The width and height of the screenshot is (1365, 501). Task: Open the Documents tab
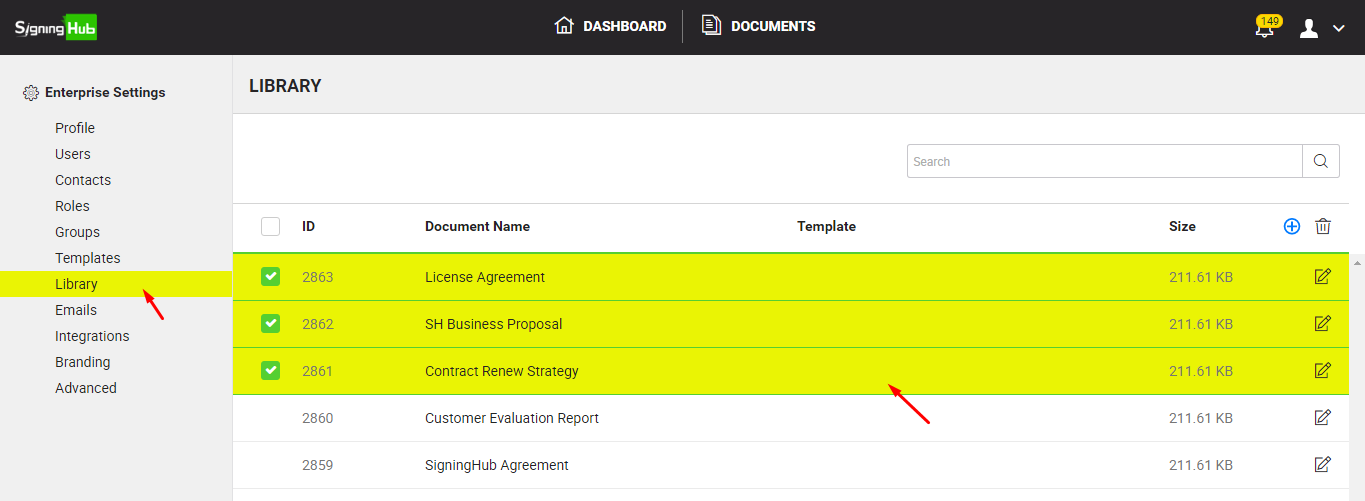coord(759,27)
